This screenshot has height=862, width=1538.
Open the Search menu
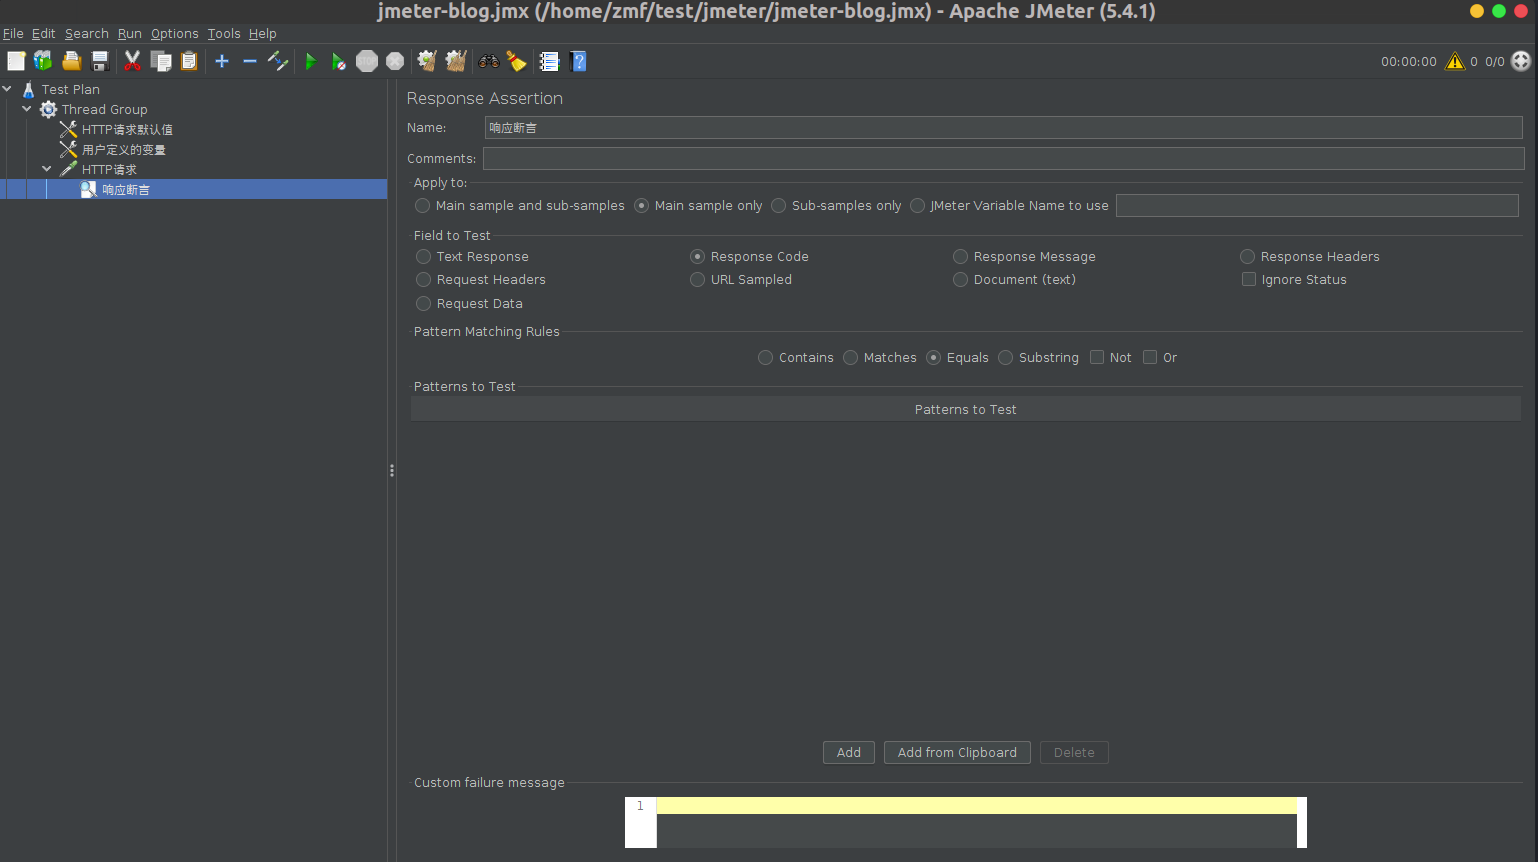(x=87, y=34)
